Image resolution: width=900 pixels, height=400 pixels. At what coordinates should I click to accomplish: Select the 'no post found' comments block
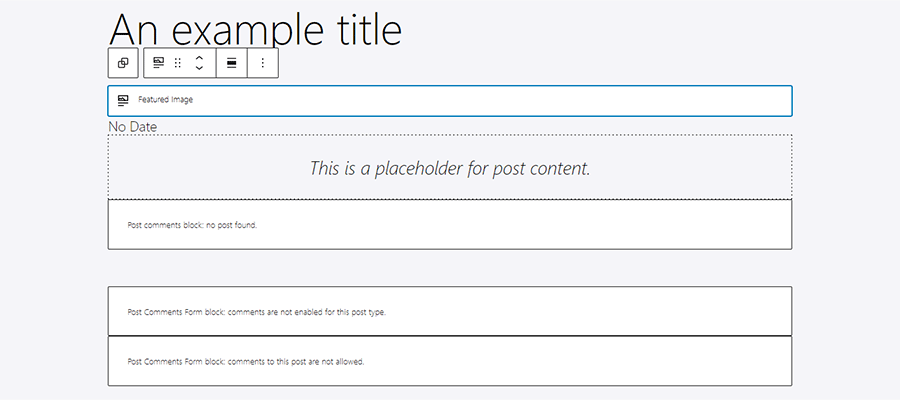coord(450,225)
